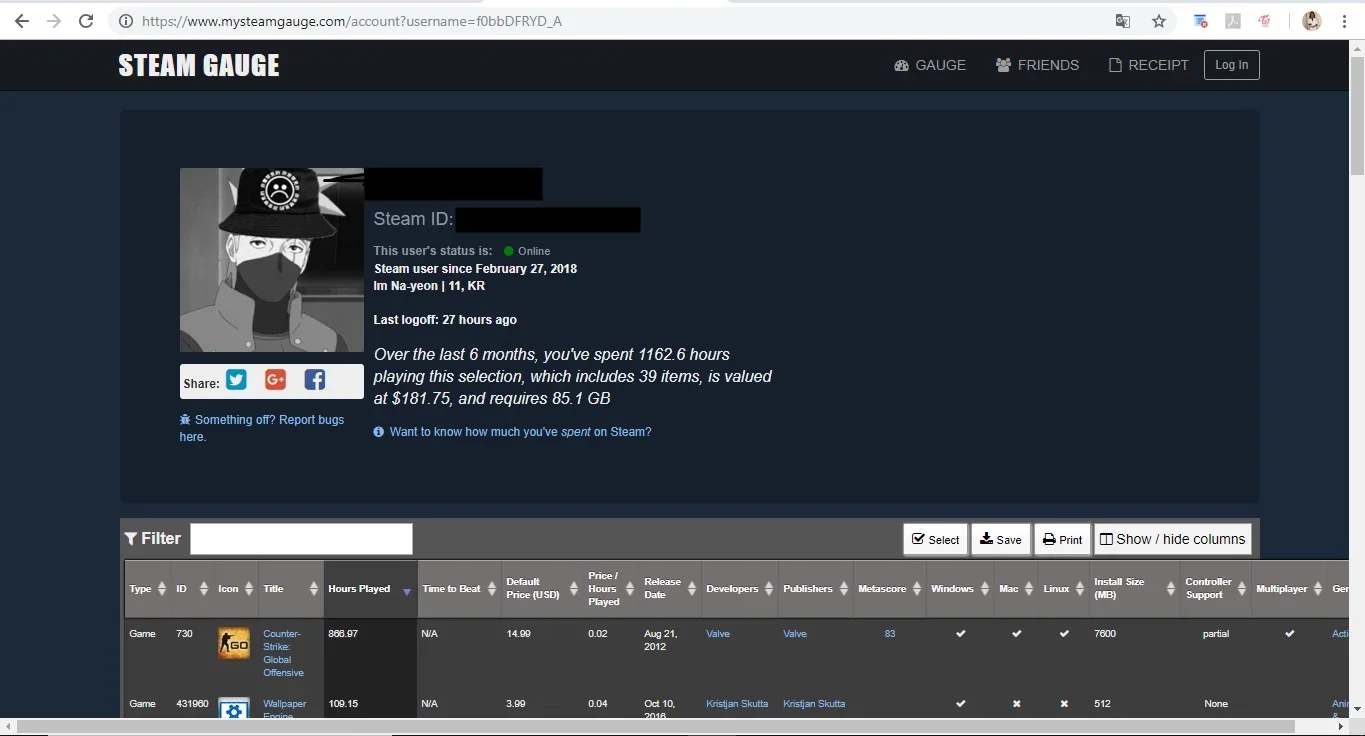
Task: Click the Counter-Strike game icon
Action: click(x=234, y=644)
